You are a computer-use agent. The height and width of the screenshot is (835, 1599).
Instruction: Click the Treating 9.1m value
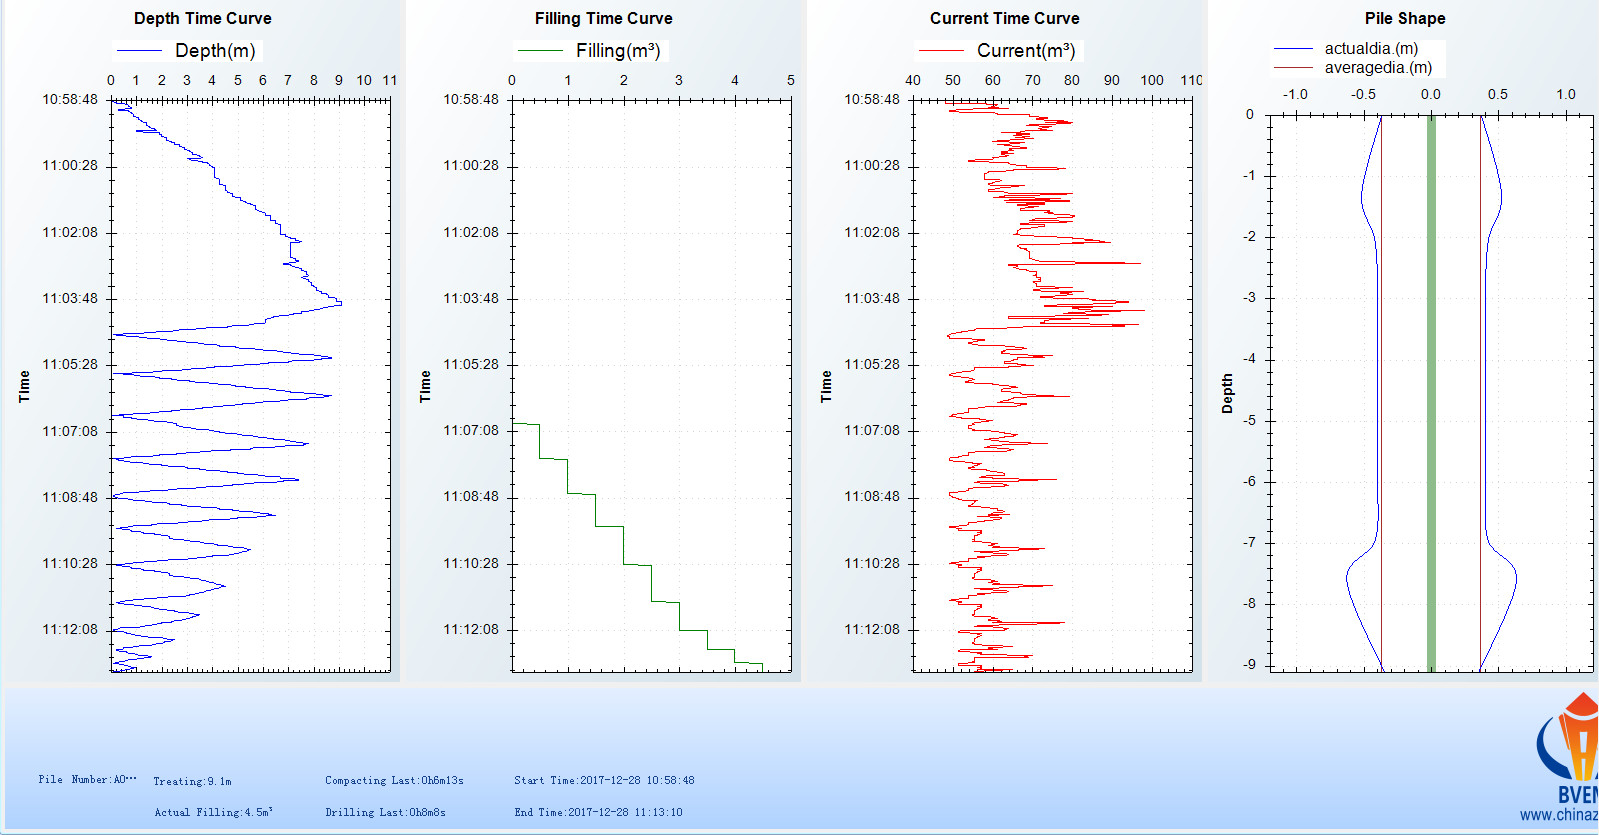[192, 781]
